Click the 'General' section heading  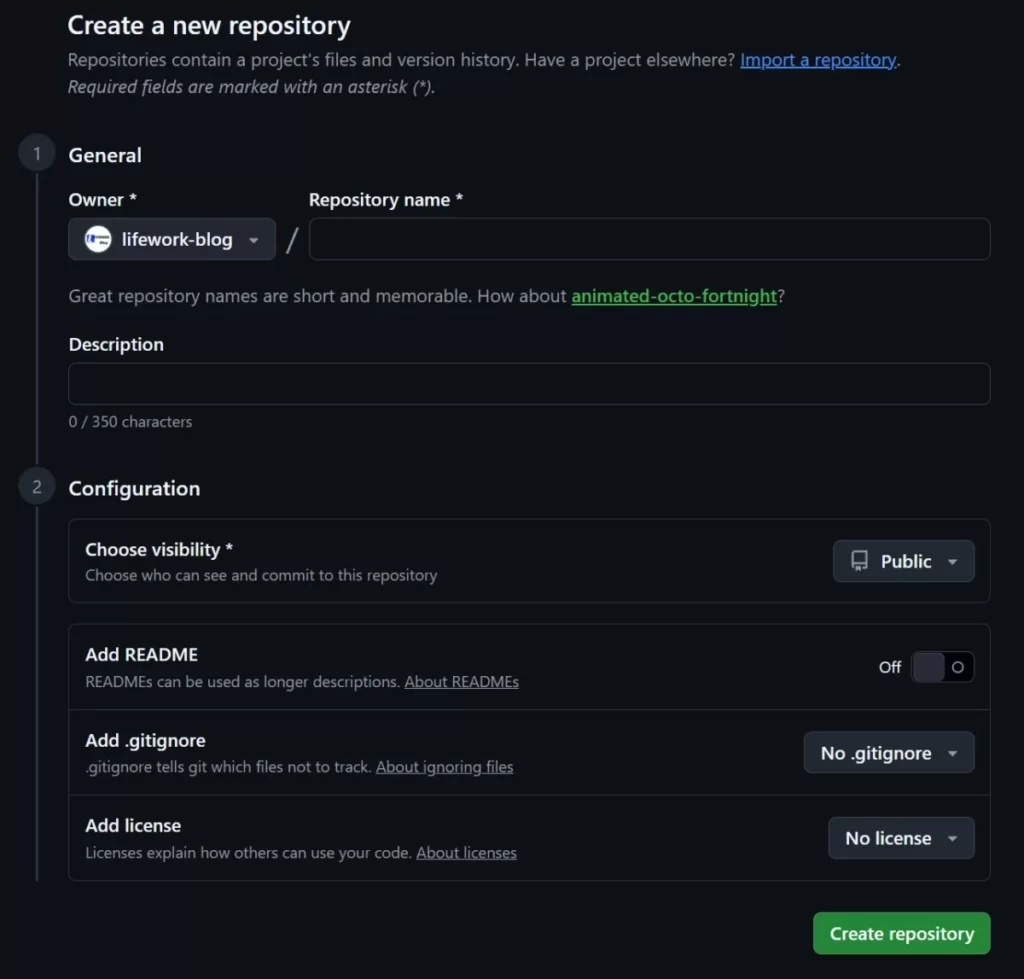[105, 155]
